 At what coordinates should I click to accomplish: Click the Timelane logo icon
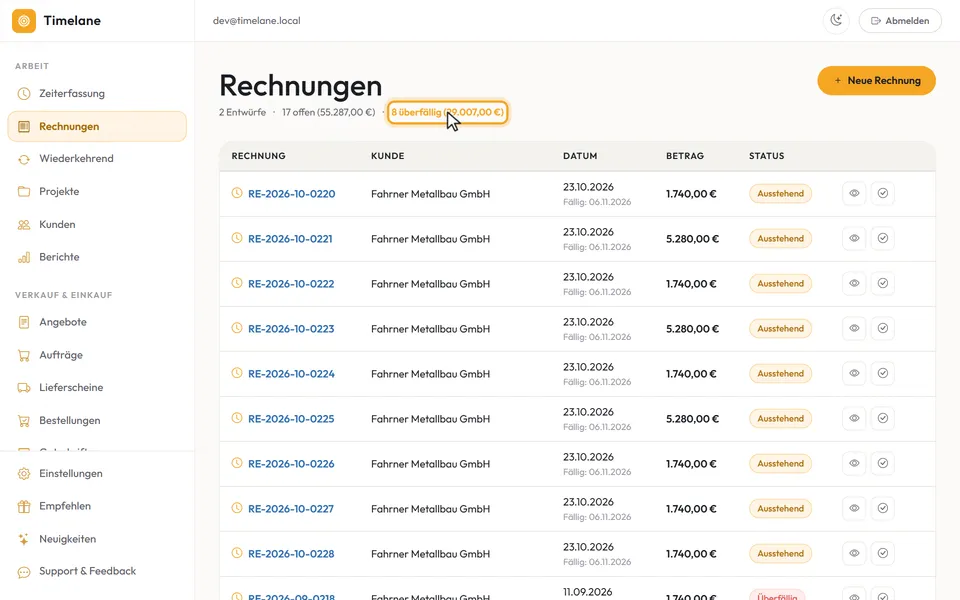click(x=24, y=21)
